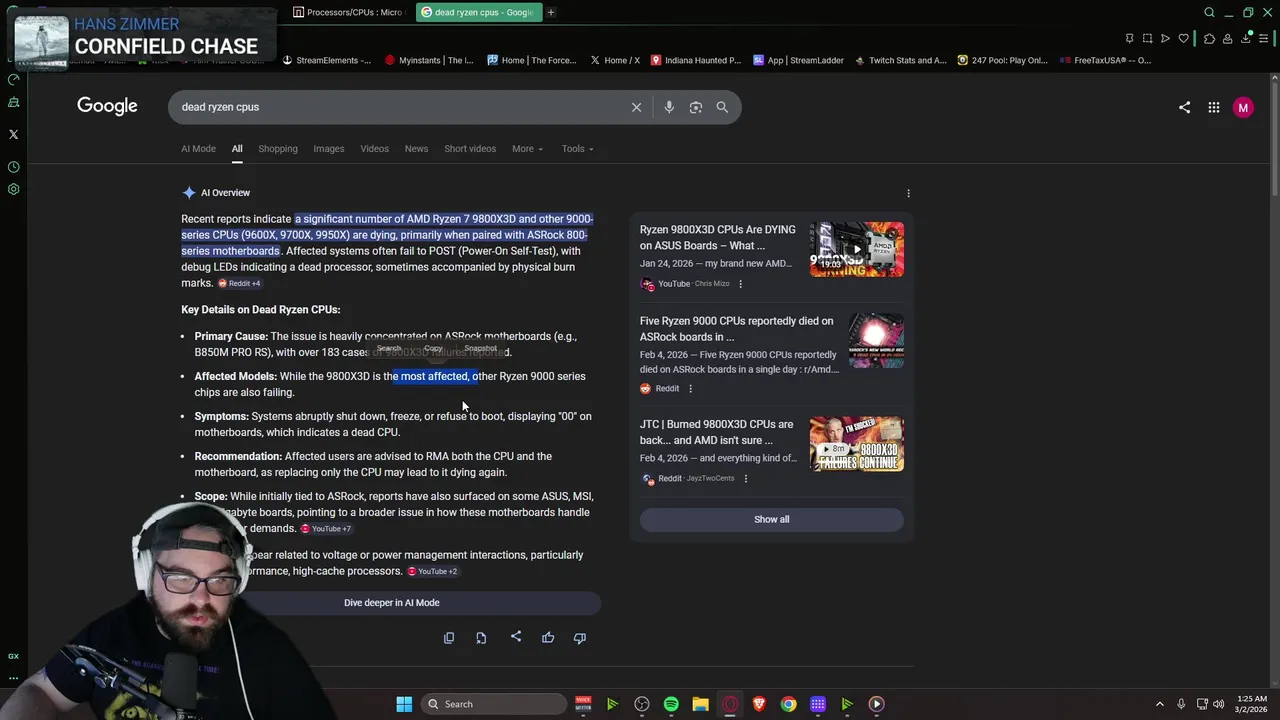Open Opera extensions cube icon

[x=1209, y=38]
